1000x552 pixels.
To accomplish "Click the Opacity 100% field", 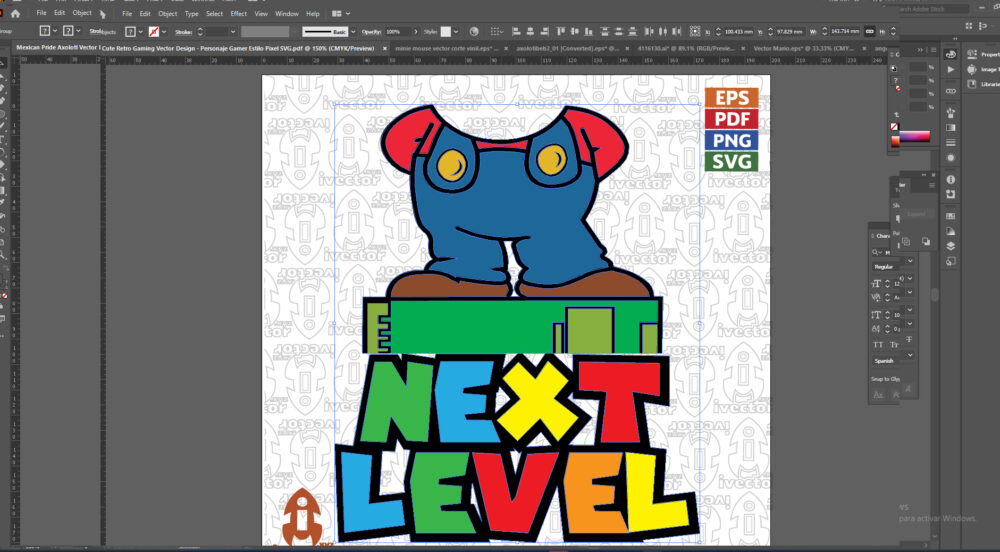I will (x=398, y=31).
